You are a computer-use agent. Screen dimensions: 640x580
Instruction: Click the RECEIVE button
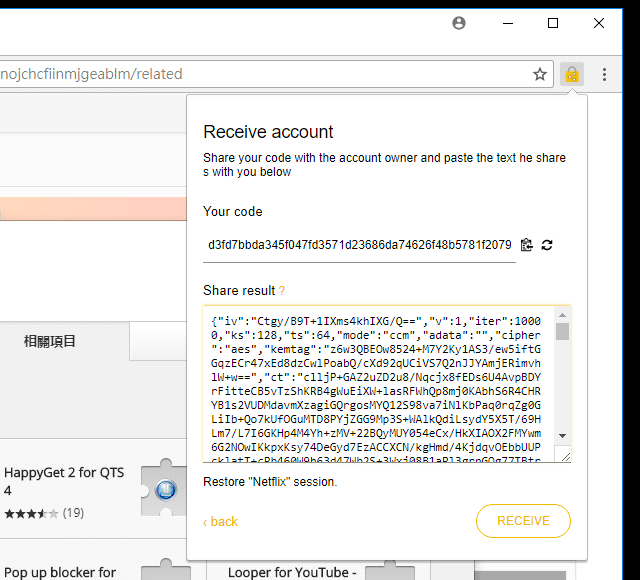pos(523,521)
